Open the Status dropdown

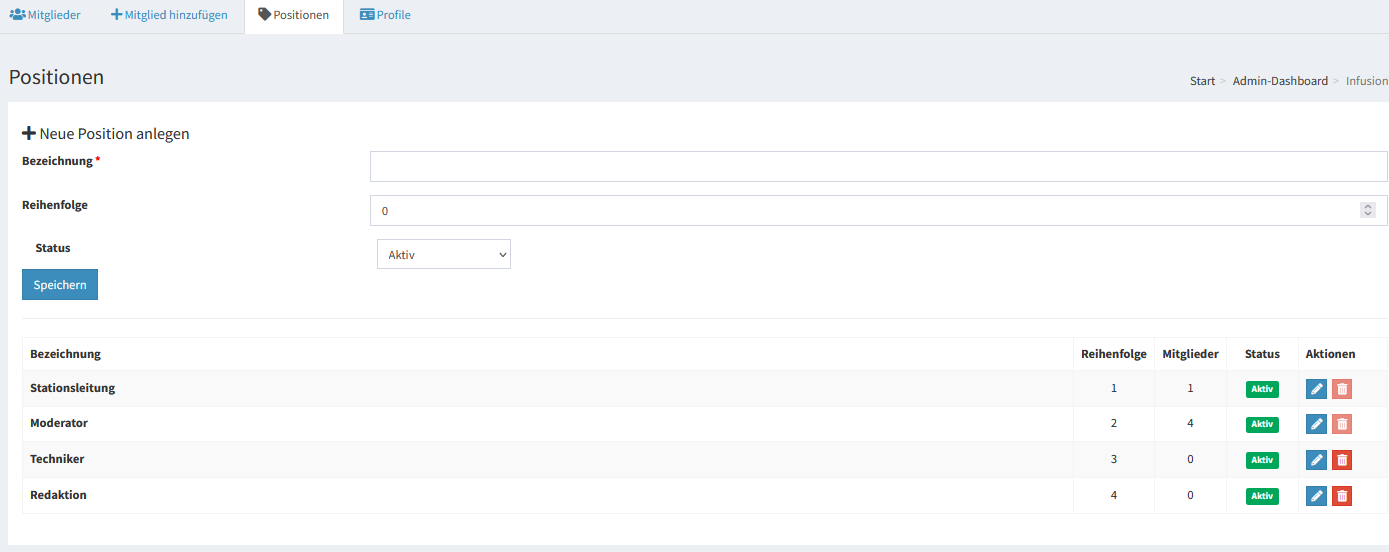click(x=443, y=254)
